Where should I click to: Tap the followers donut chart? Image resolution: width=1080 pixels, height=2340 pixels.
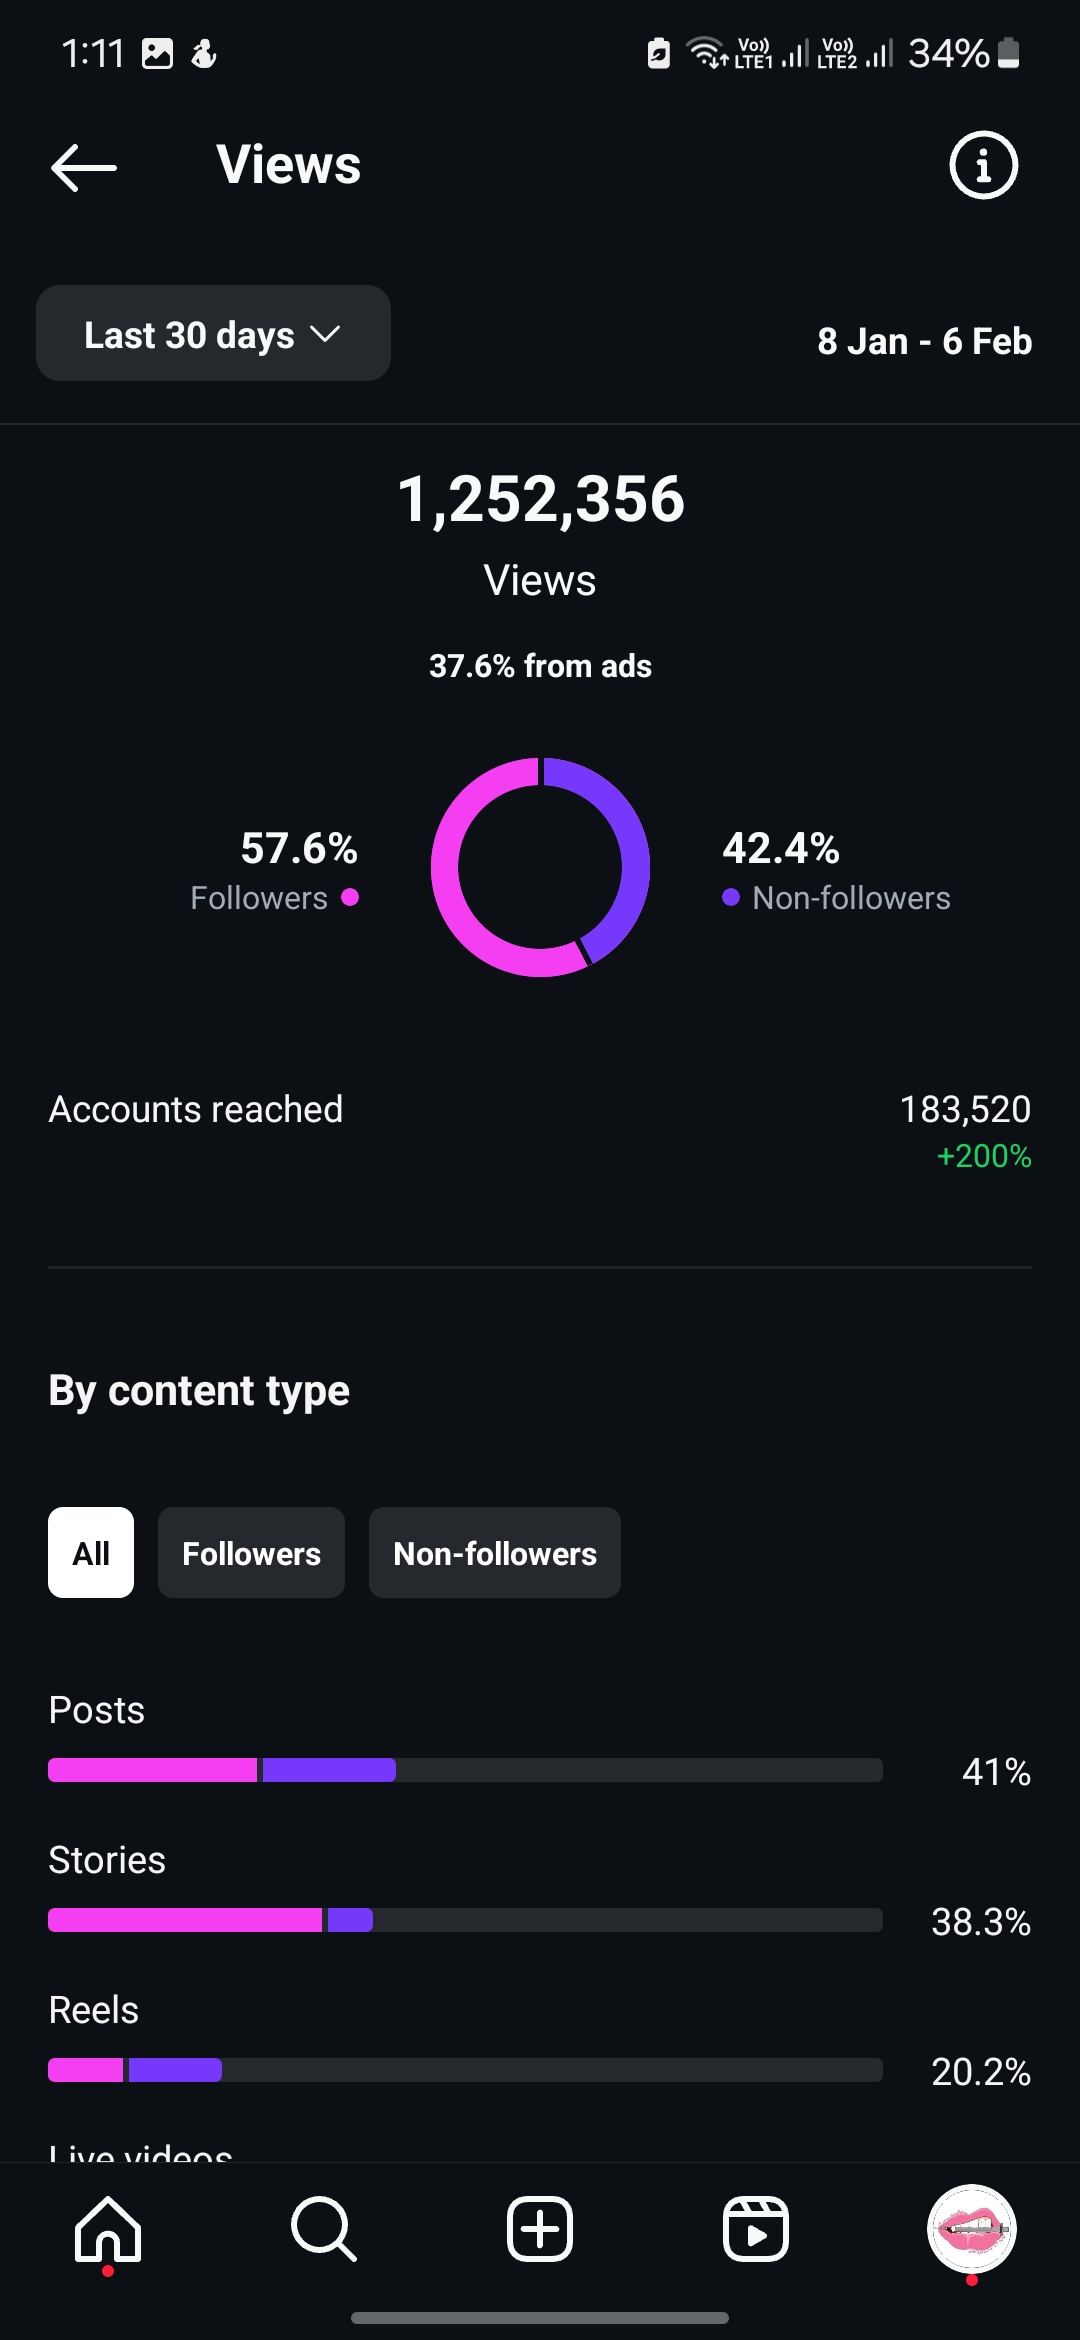540,867
